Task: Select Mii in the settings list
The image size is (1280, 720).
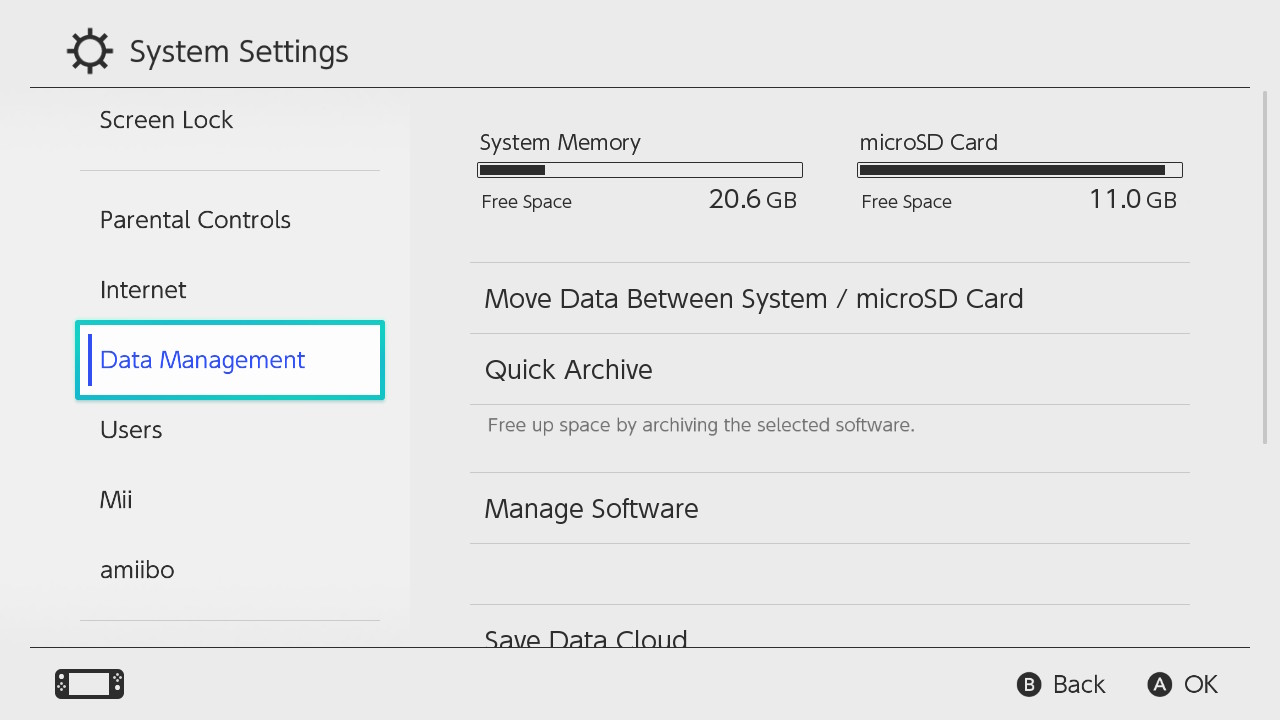Action: tap(116, 500)
